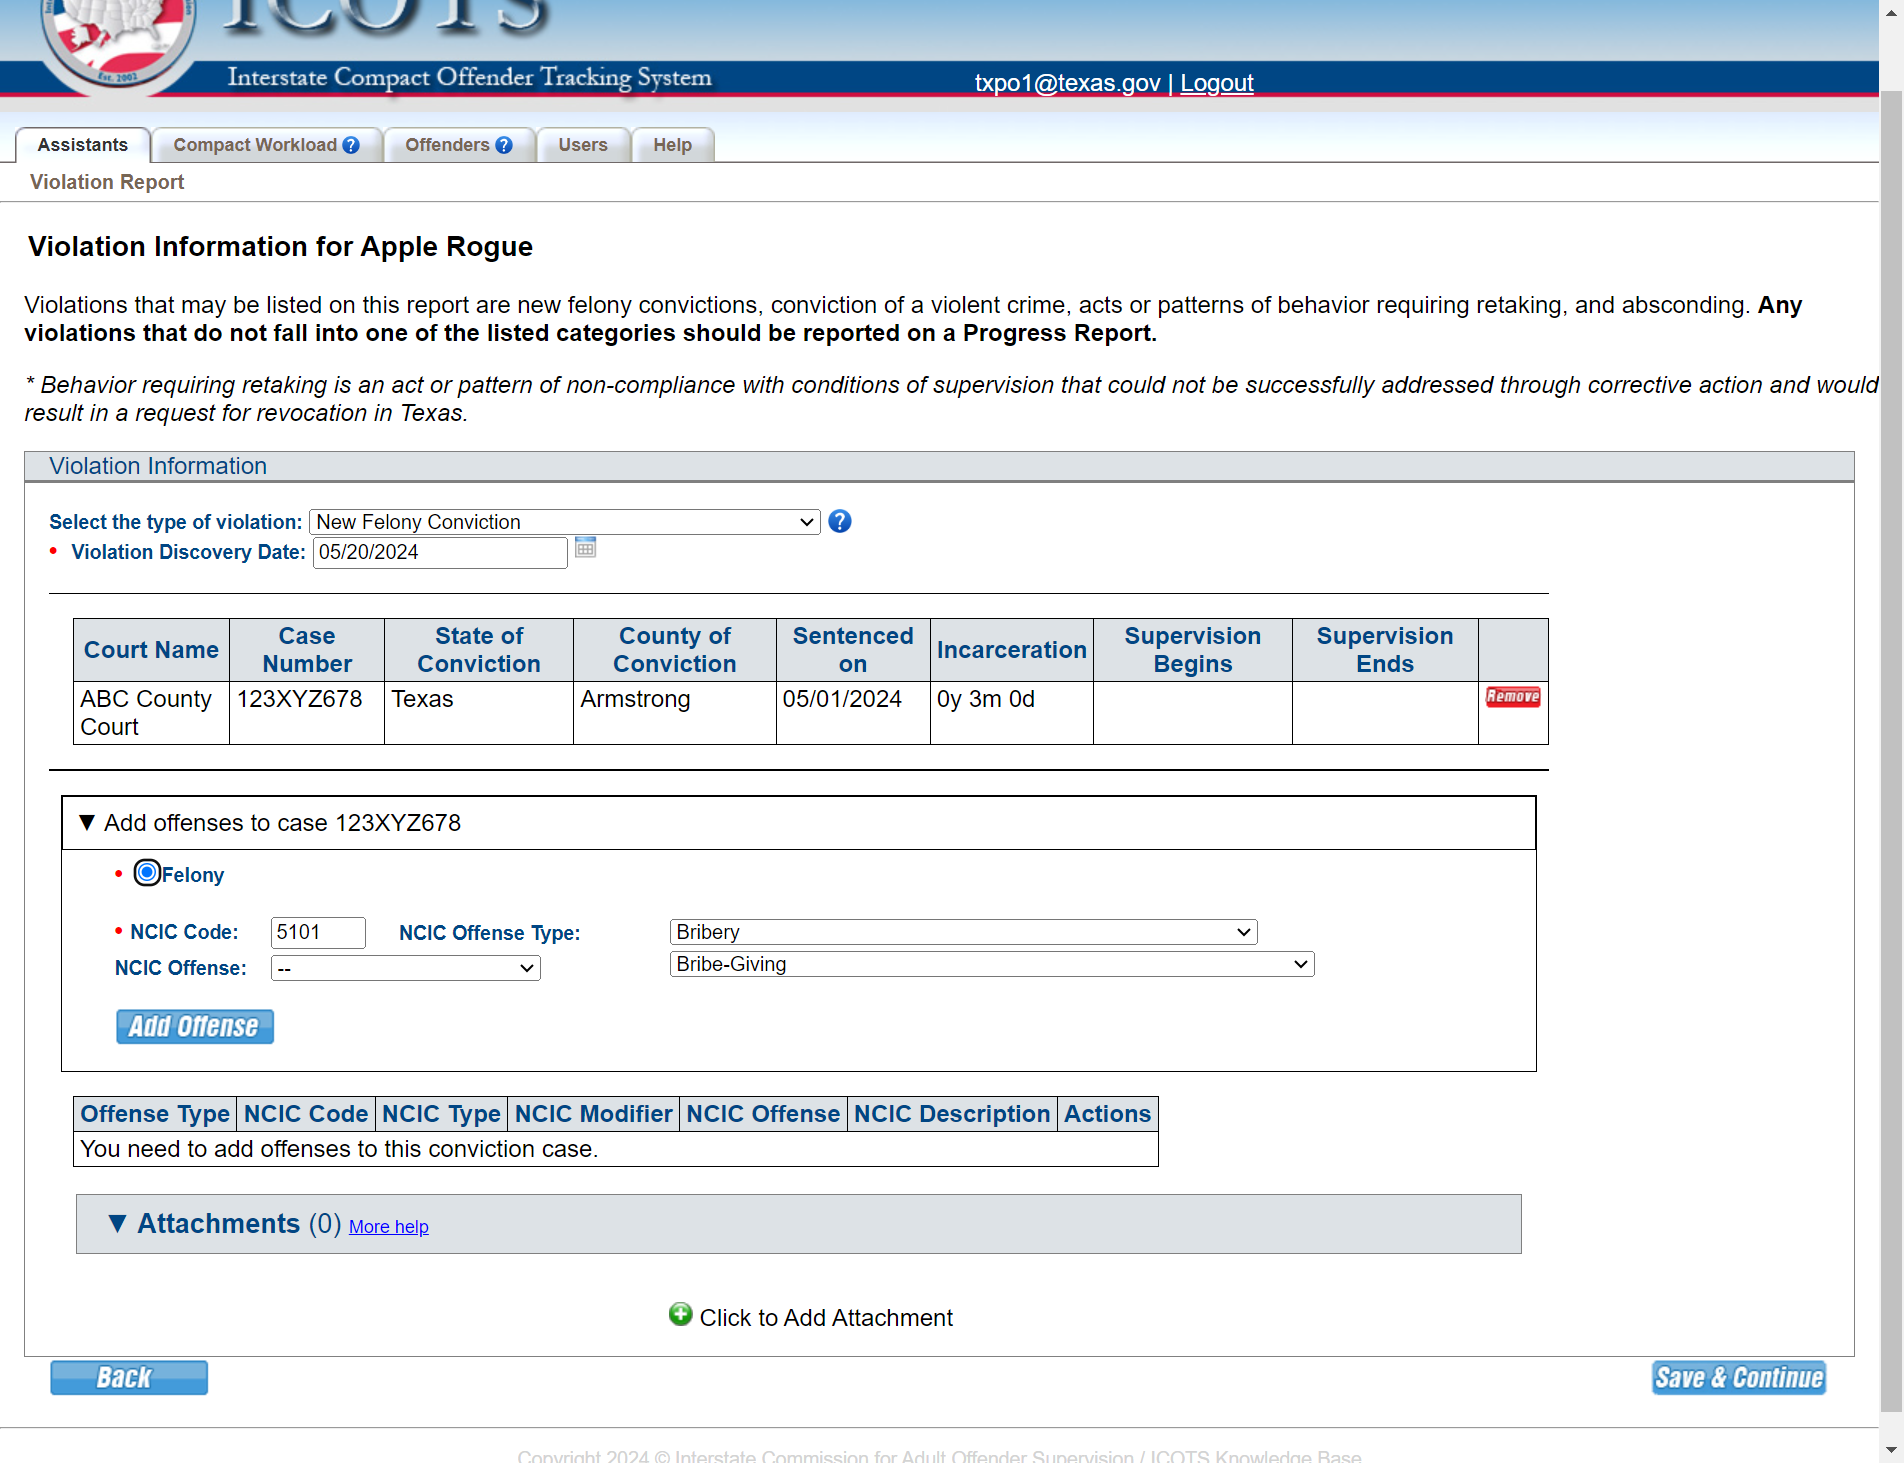This screenshot has height=1463, width=1904.
Task: Remove the ABC County Court case row
Action: coord(1513,697)
